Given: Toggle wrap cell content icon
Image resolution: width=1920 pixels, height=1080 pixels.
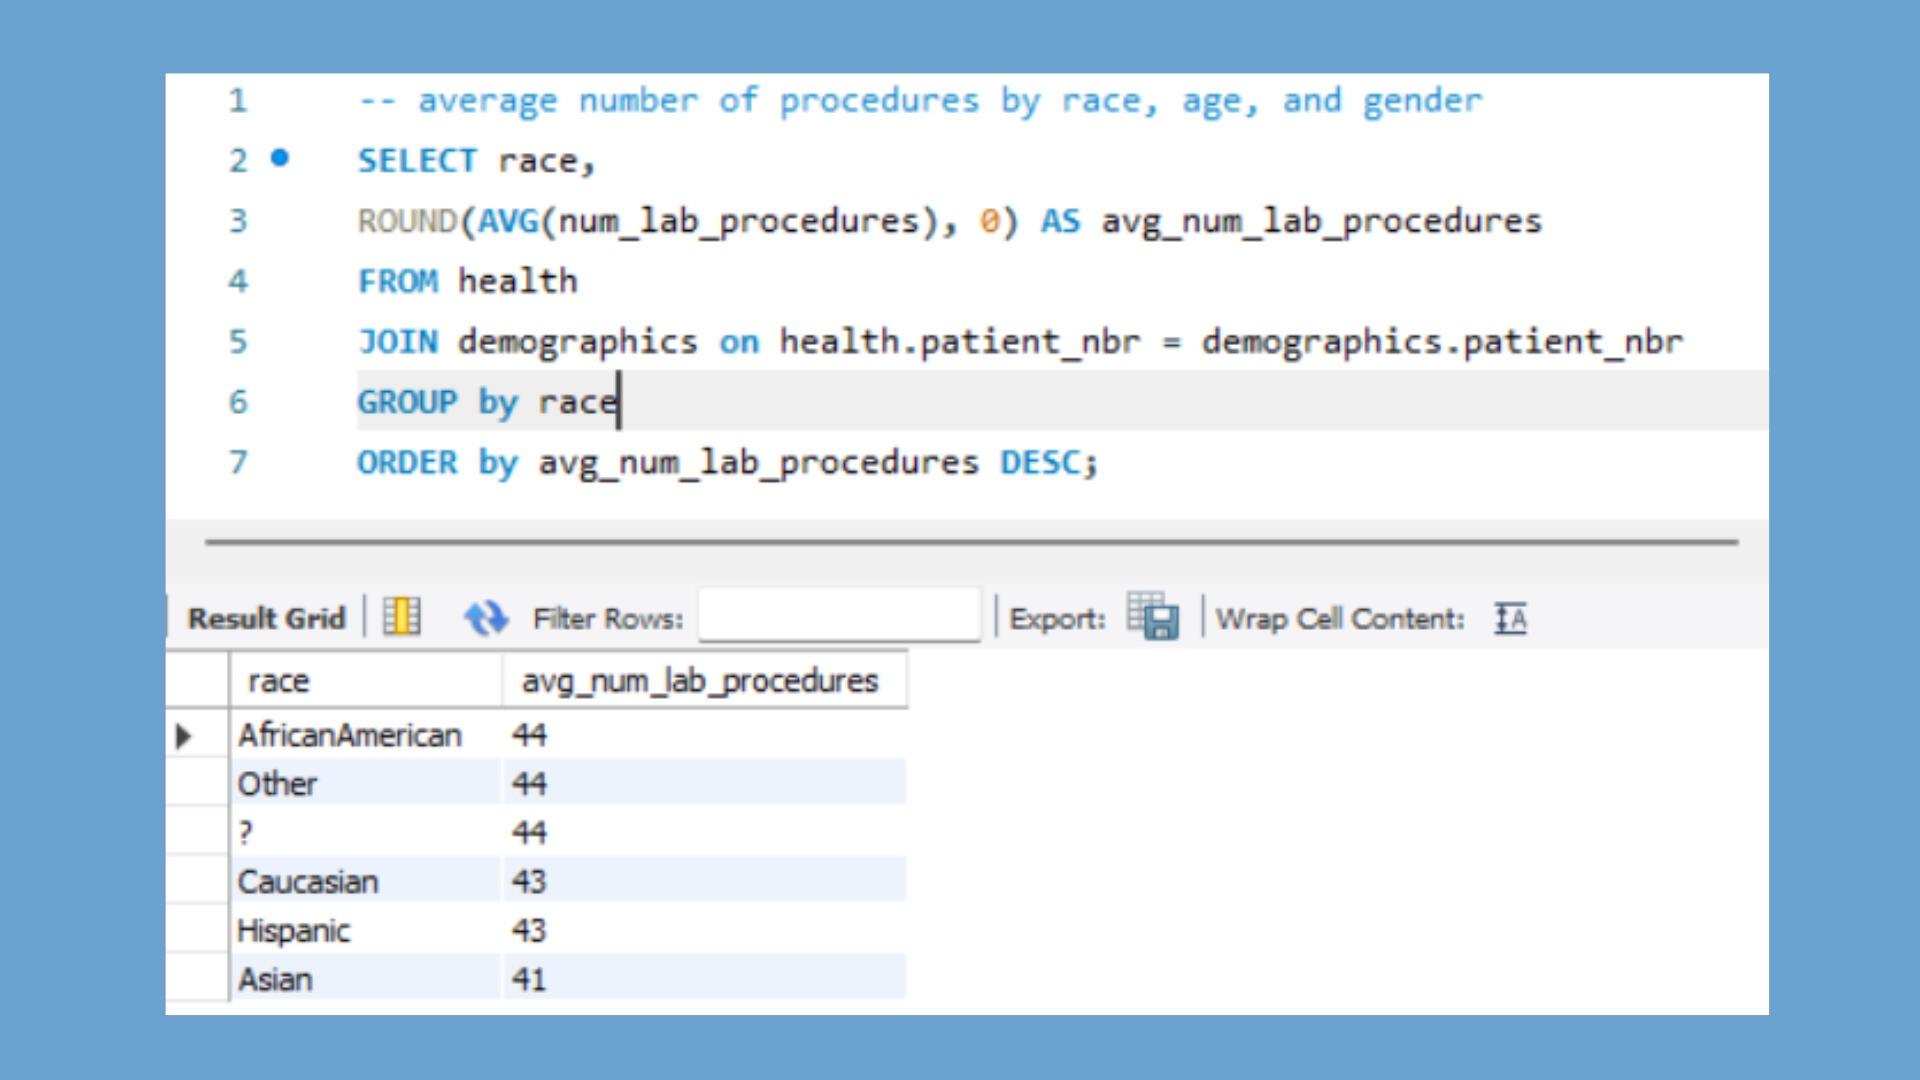Looking at the screenshot, I should point(1510,618).
